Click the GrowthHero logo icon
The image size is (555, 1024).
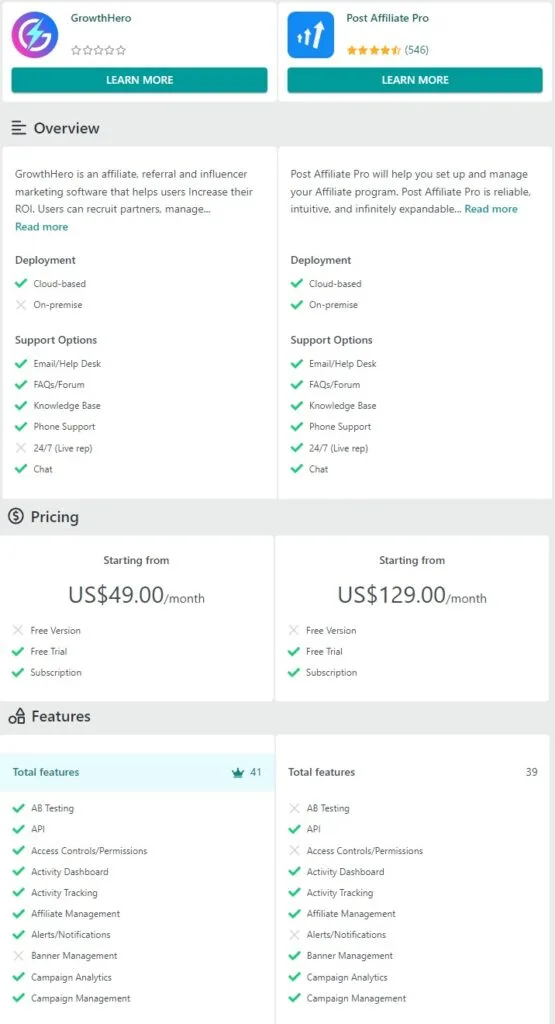35,35
